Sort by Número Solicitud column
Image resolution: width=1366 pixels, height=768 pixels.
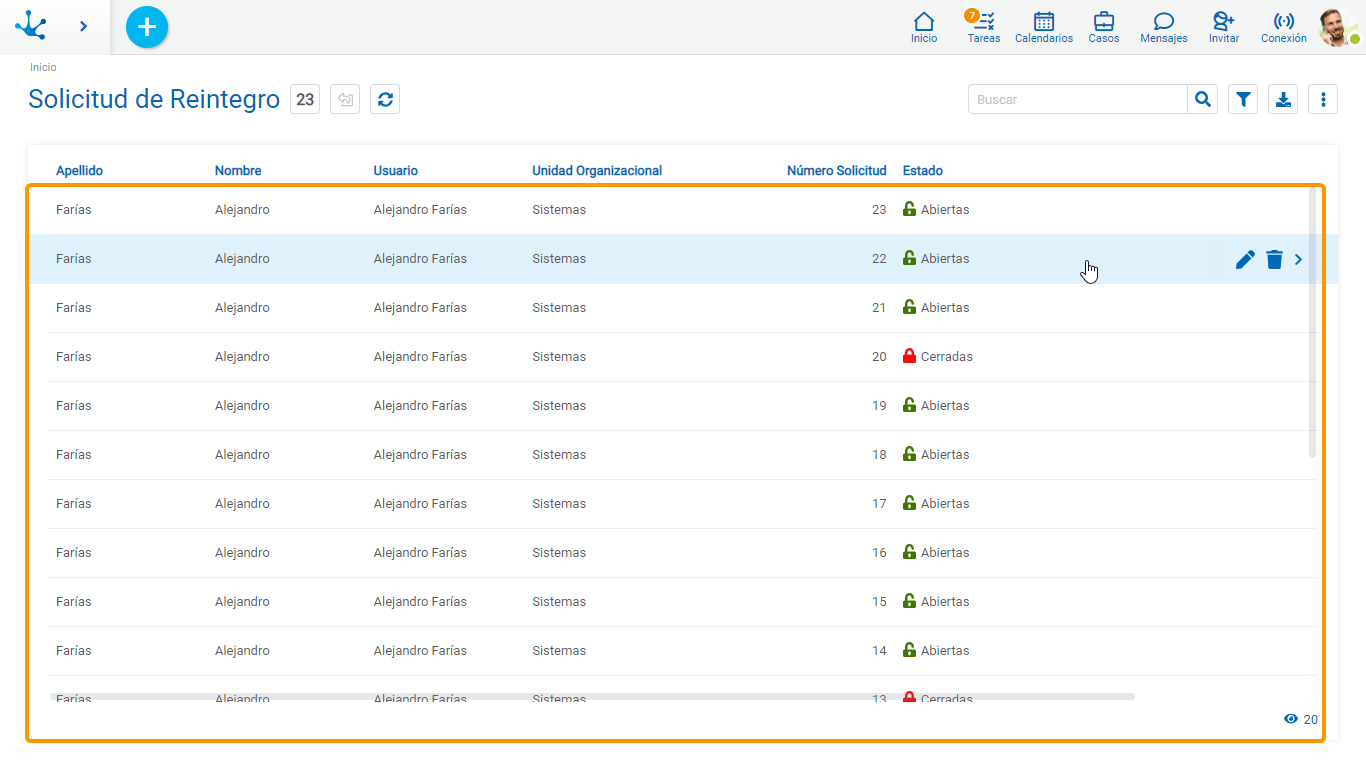click(836, 171)
